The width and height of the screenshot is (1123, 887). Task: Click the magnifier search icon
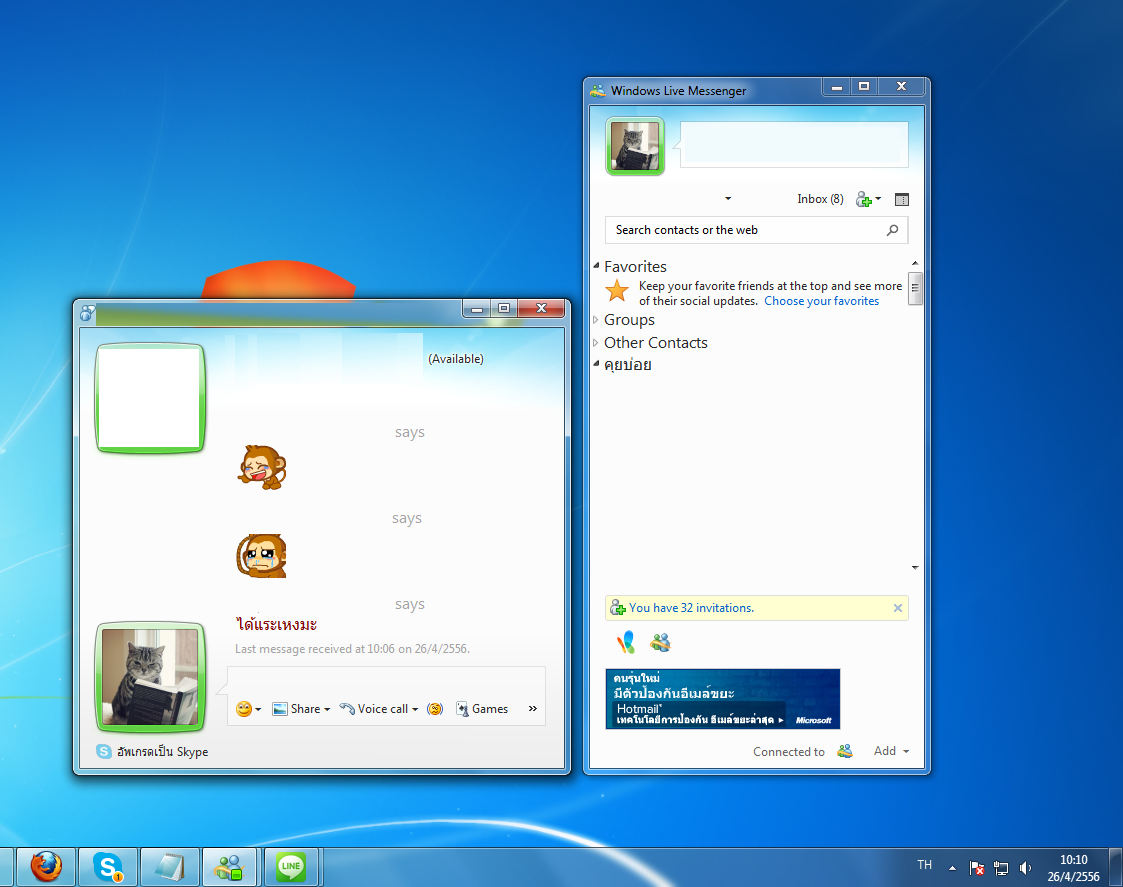click(x=892, y=230)
